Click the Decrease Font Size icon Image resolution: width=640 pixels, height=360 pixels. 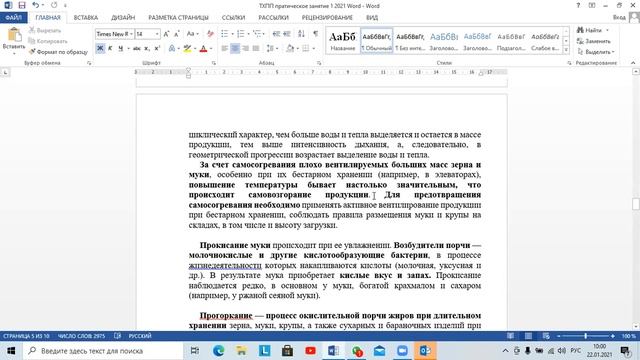click(x=177, y=34)
